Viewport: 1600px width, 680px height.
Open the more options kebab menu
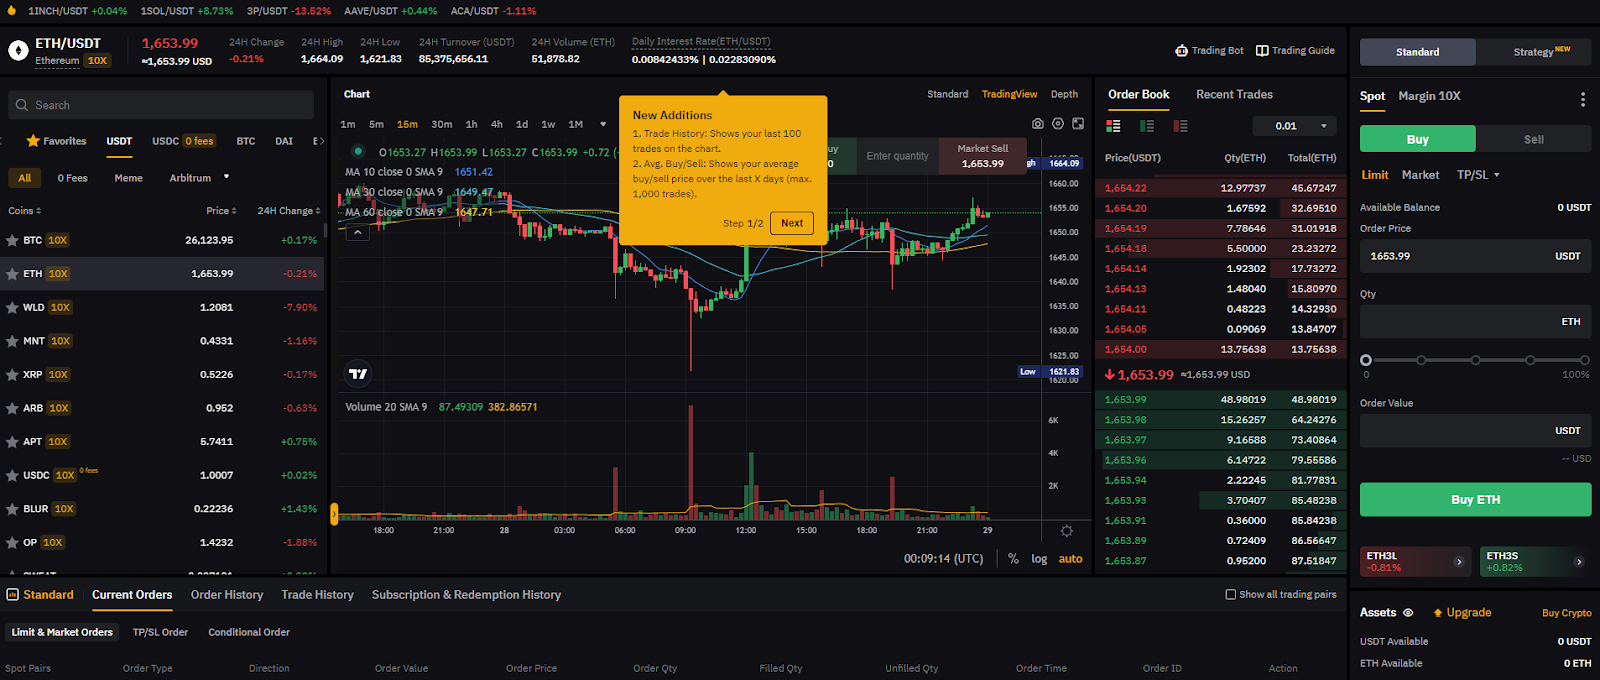click(1582, 99)
